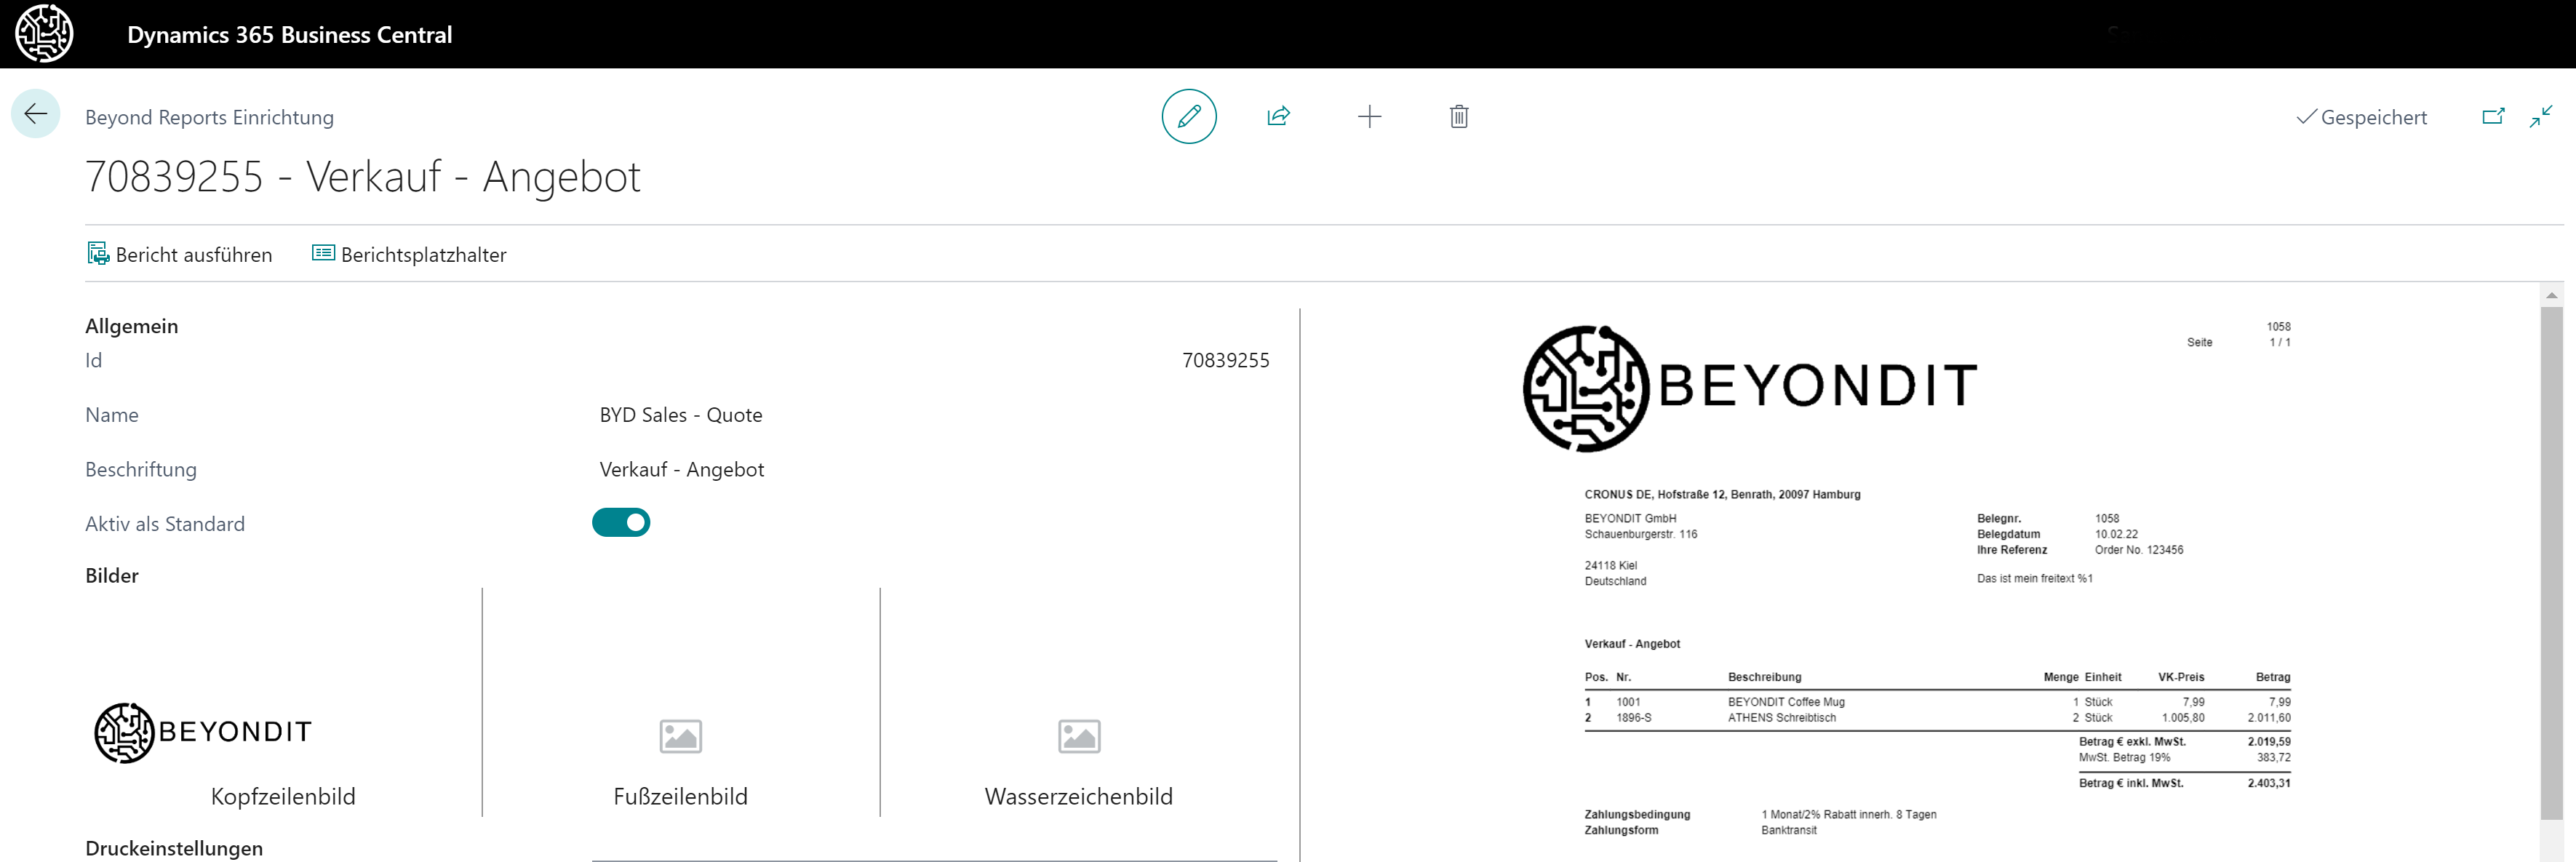This screenshot has height=862, width=2576.
Task: Click the Bericht ausführen report icon
Action: pyautogui.click(x=98, y=254)
